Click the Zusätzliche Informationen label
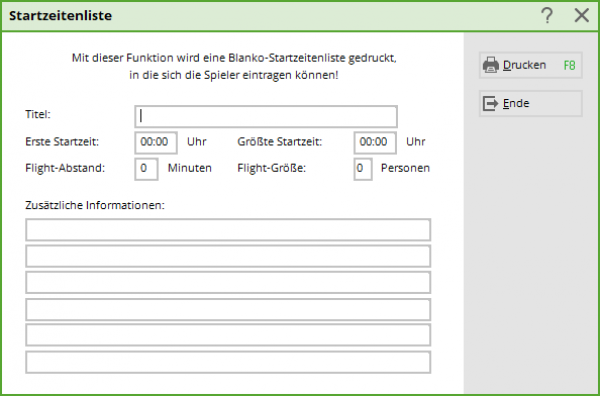 click(x=95, y=205)
